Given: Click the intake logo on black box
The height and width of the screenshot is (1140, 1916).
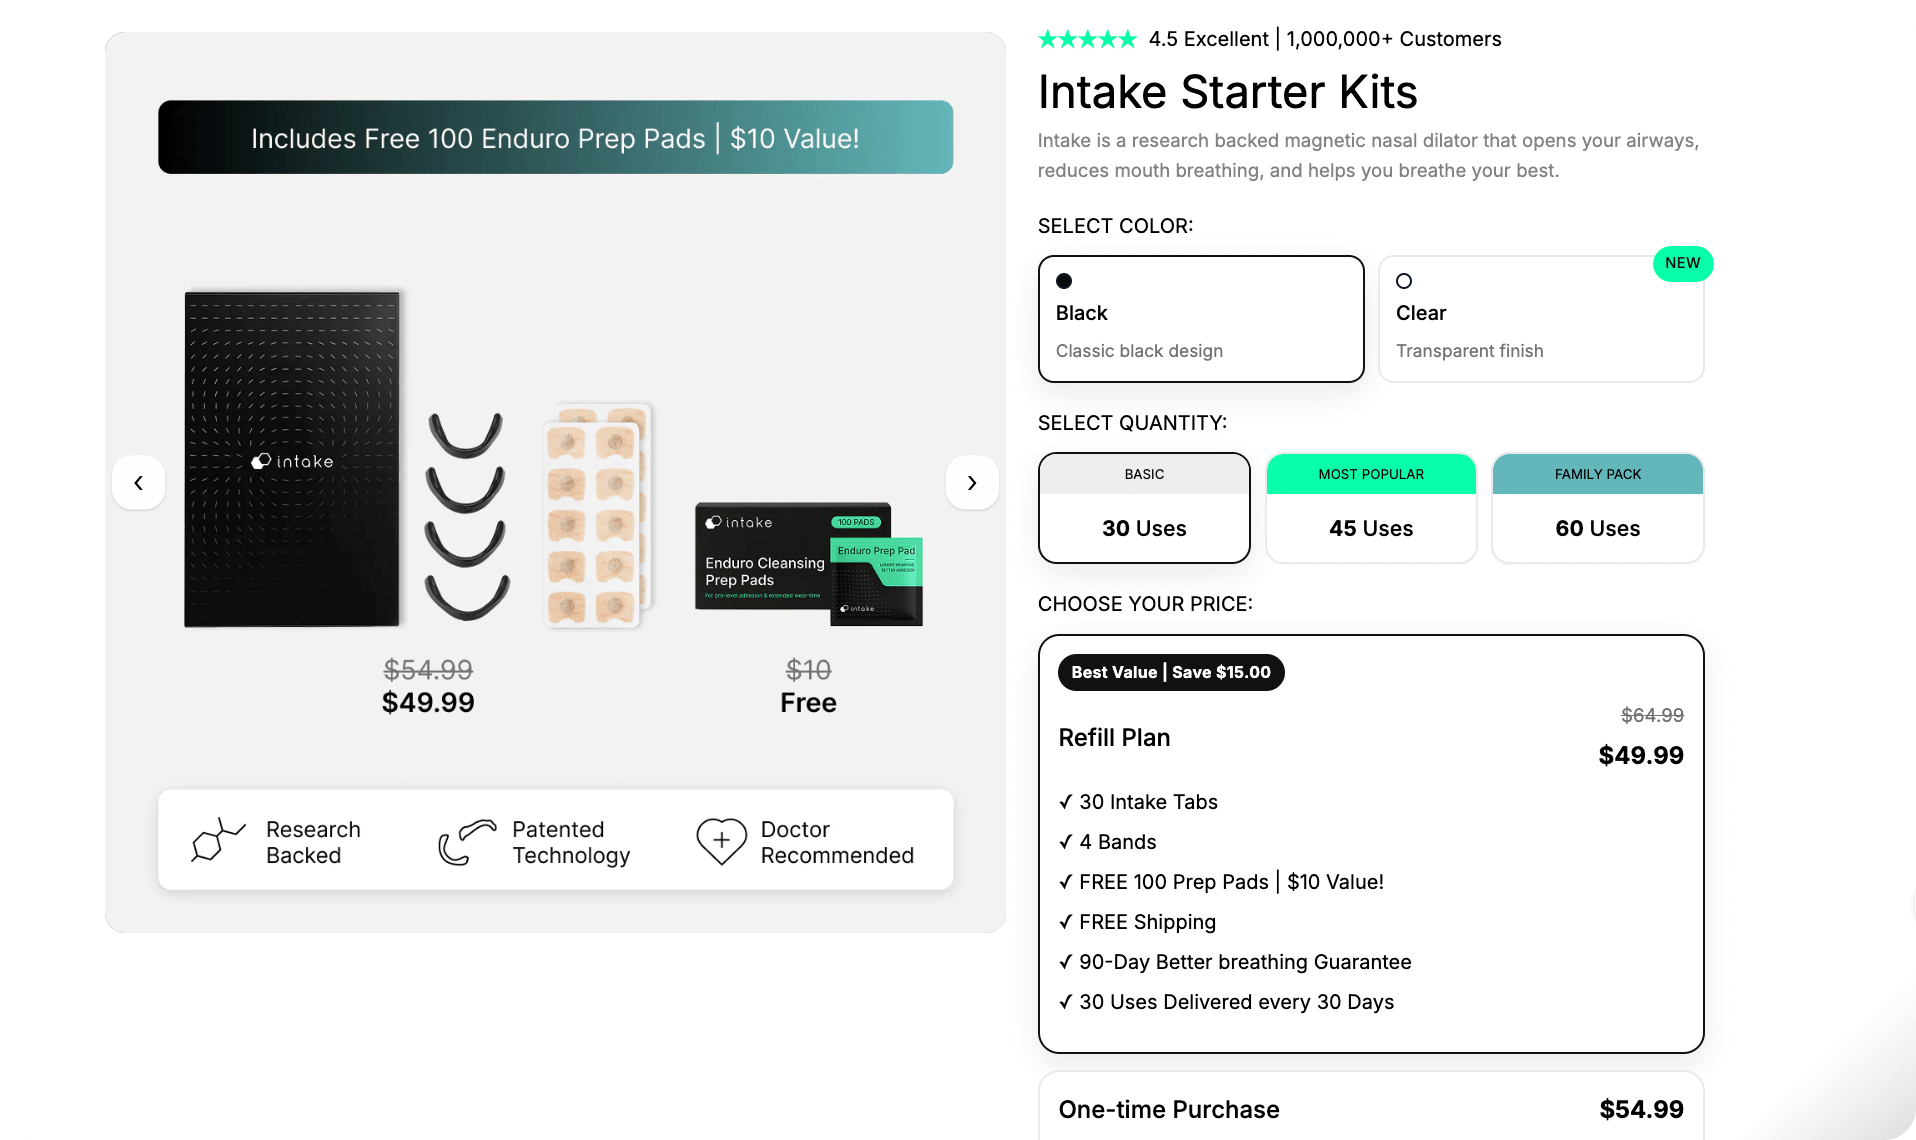Looking at the screenshot, I should point(292,461).
